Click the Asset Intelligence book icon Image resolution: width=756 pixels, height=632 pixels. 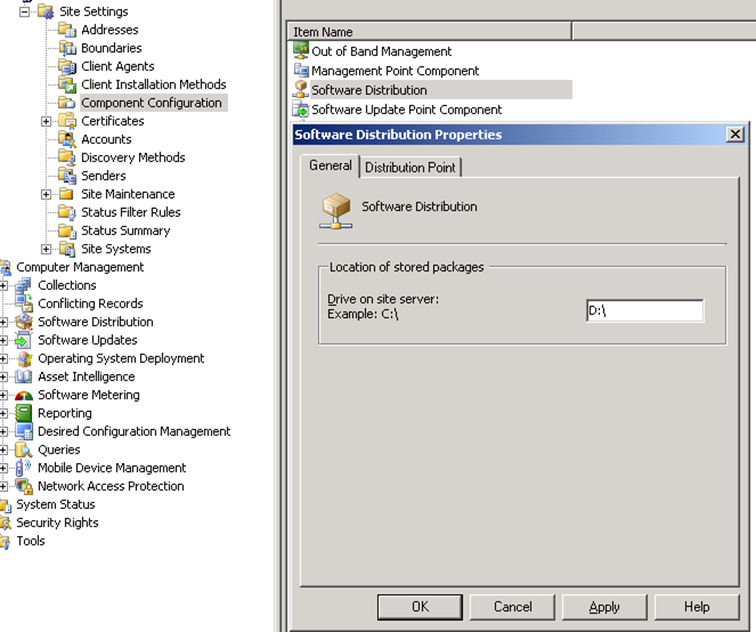[x=24, y=377]
